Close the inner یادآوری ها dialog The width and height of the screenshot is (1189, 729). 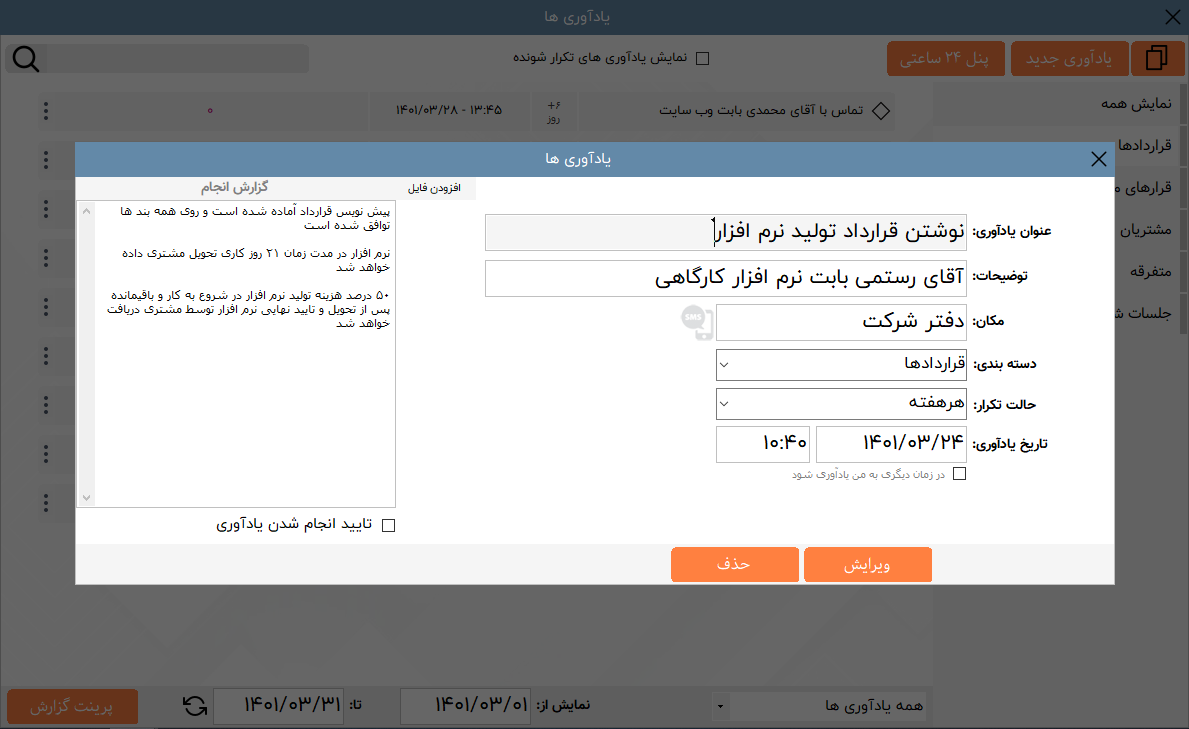pos(1098,159)
